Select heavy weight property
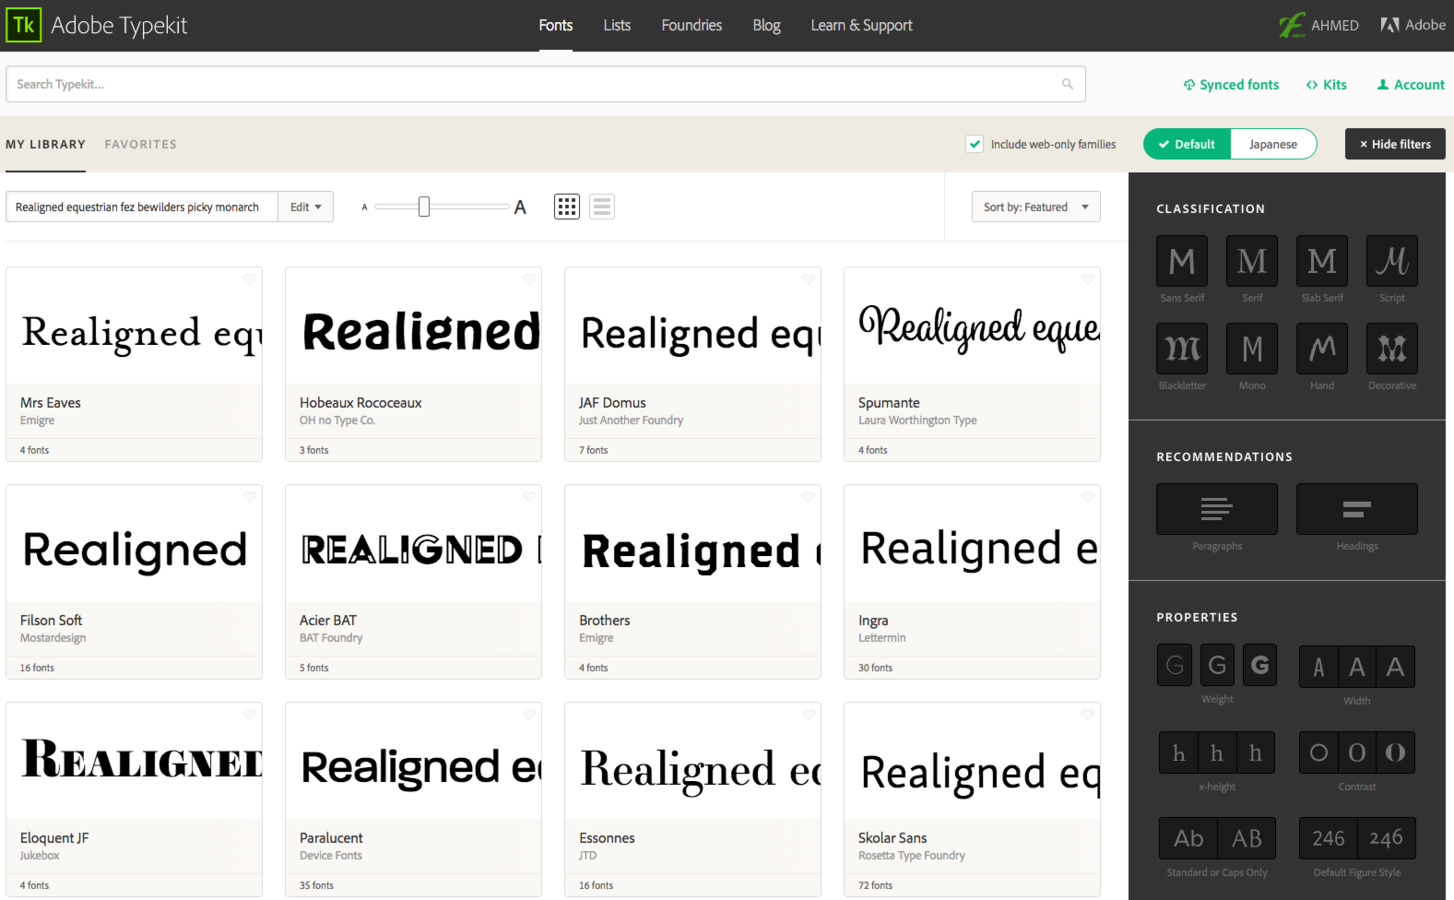The width and height of the screenshot is (1454, 900). [1260, 665]
